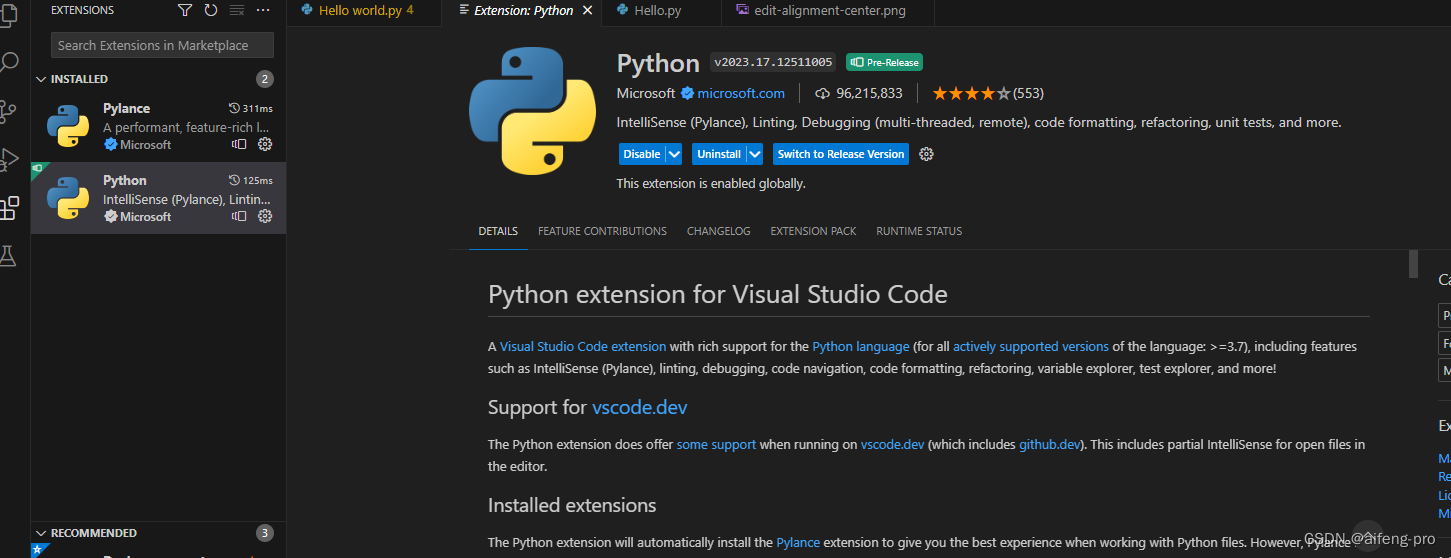Click Python 125ms activation time
The width and height of the screenshot is (1451, 558).
(251, 180)
